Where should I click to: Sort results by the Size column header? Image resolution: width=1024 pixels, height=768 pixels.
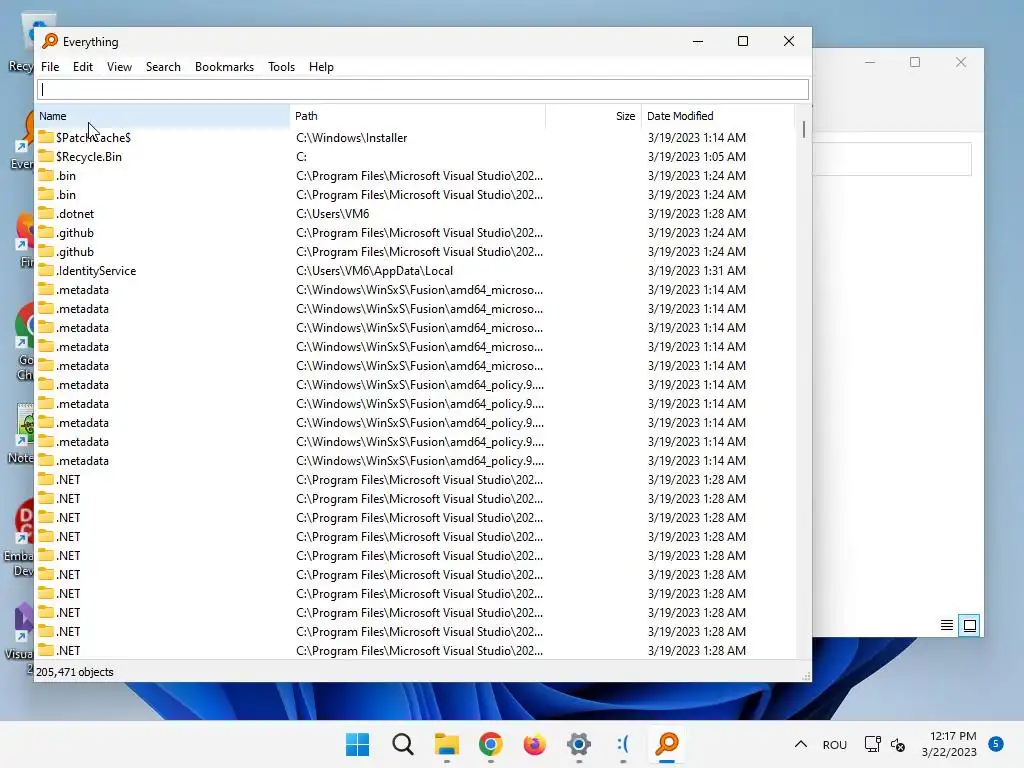(593, 116)
